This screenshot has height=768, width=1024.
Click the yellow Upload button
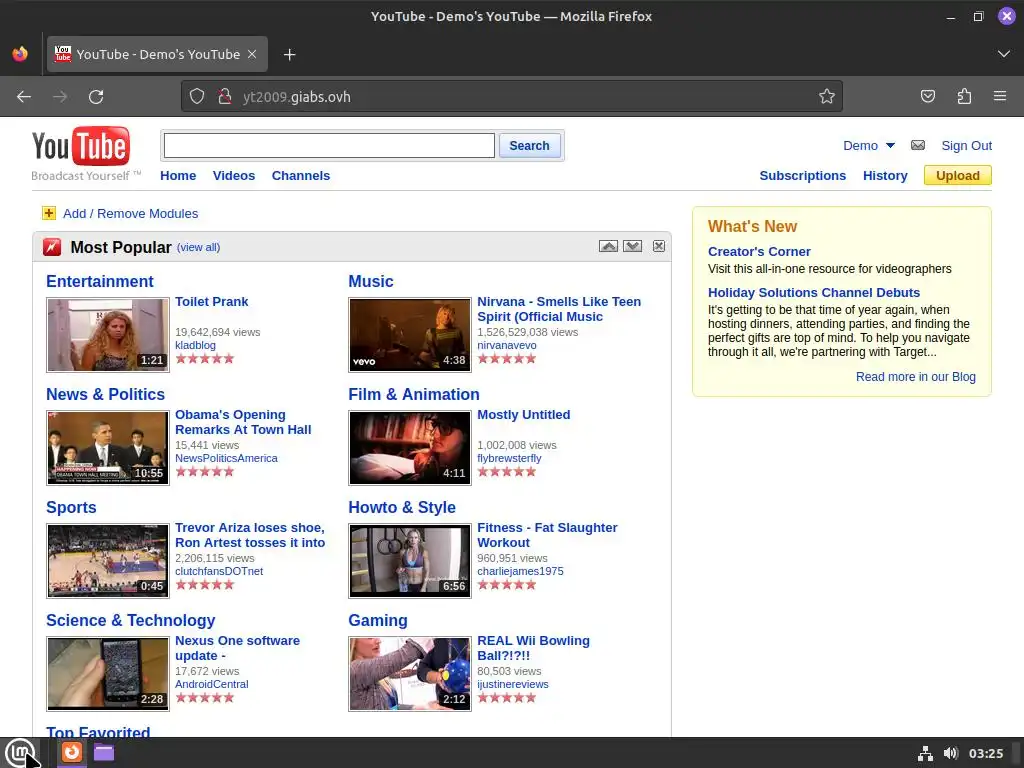(957, 176)
